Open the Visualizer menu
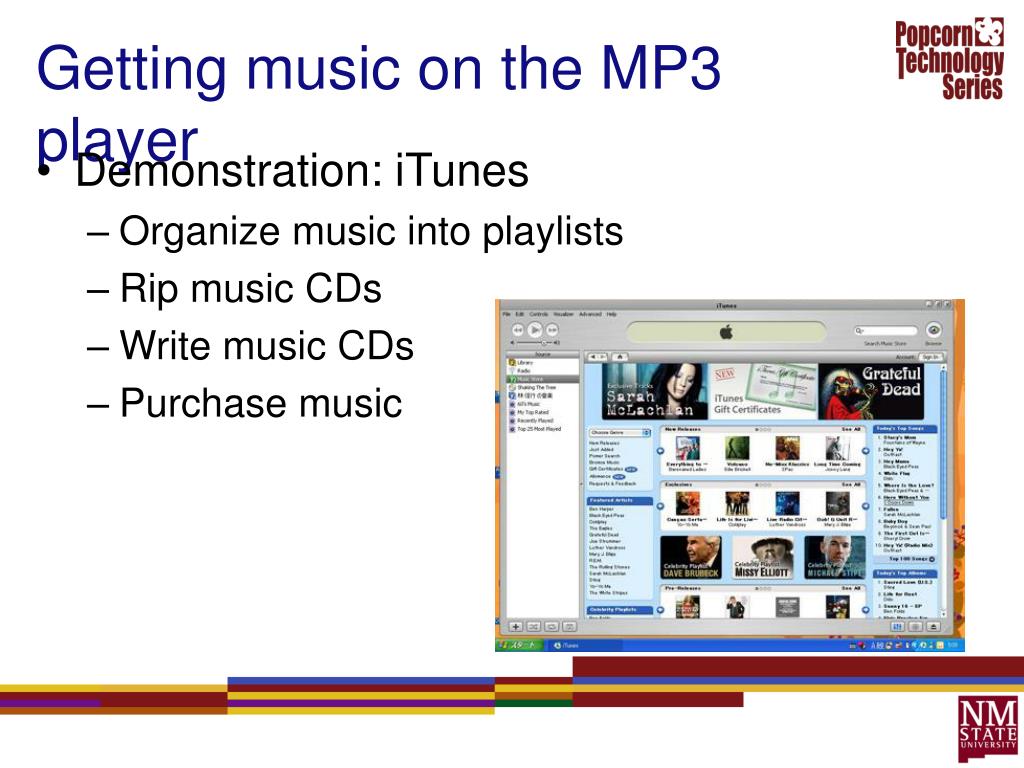The image size is (1024, 768). (564, 314)
